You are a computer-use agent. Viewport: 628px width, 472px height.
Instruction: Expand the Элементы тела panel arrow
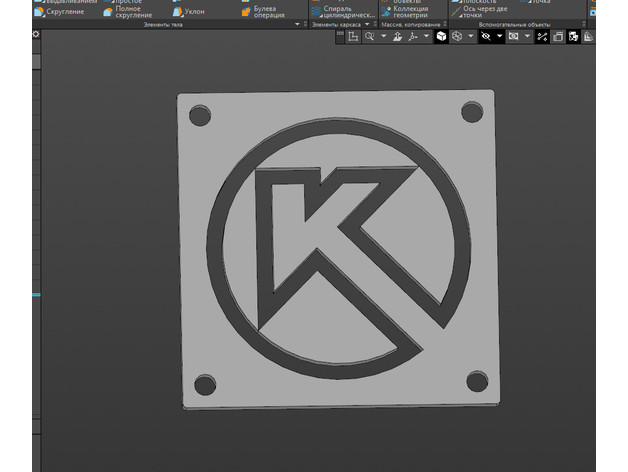coord(297,24)
